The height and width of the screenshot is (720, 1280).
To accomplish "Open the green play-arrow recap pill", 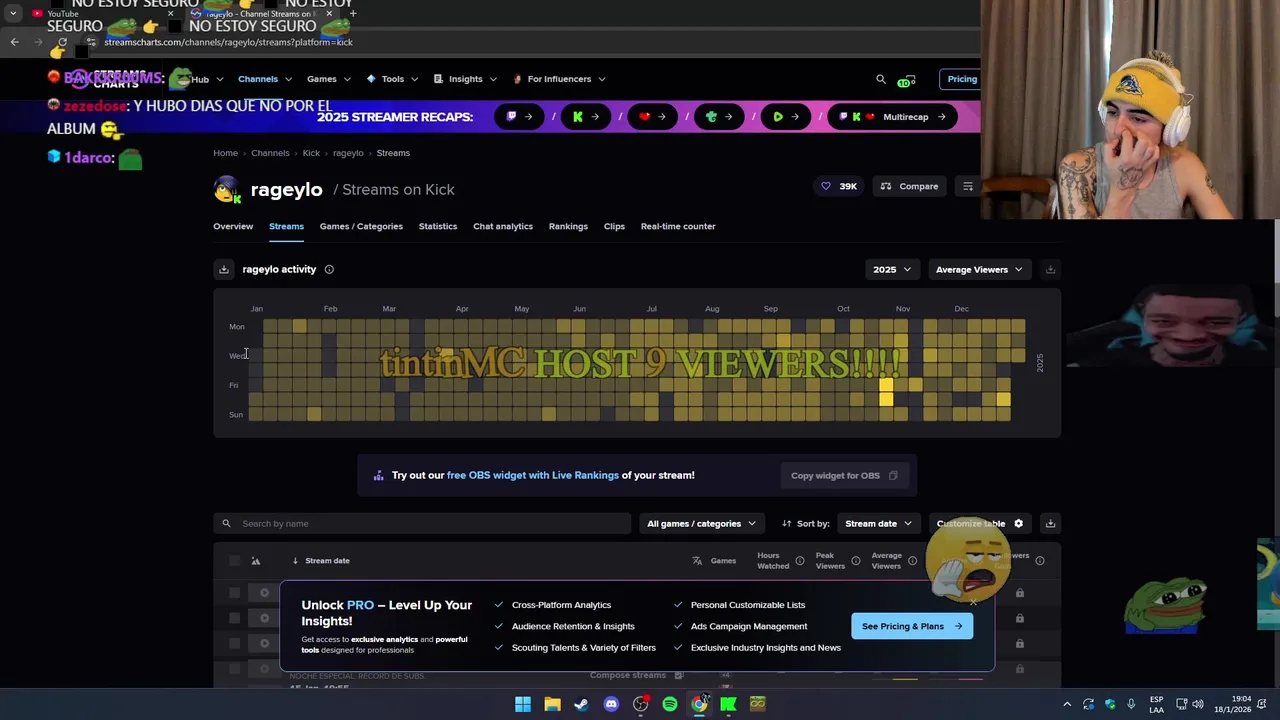I will click(786, 117).
